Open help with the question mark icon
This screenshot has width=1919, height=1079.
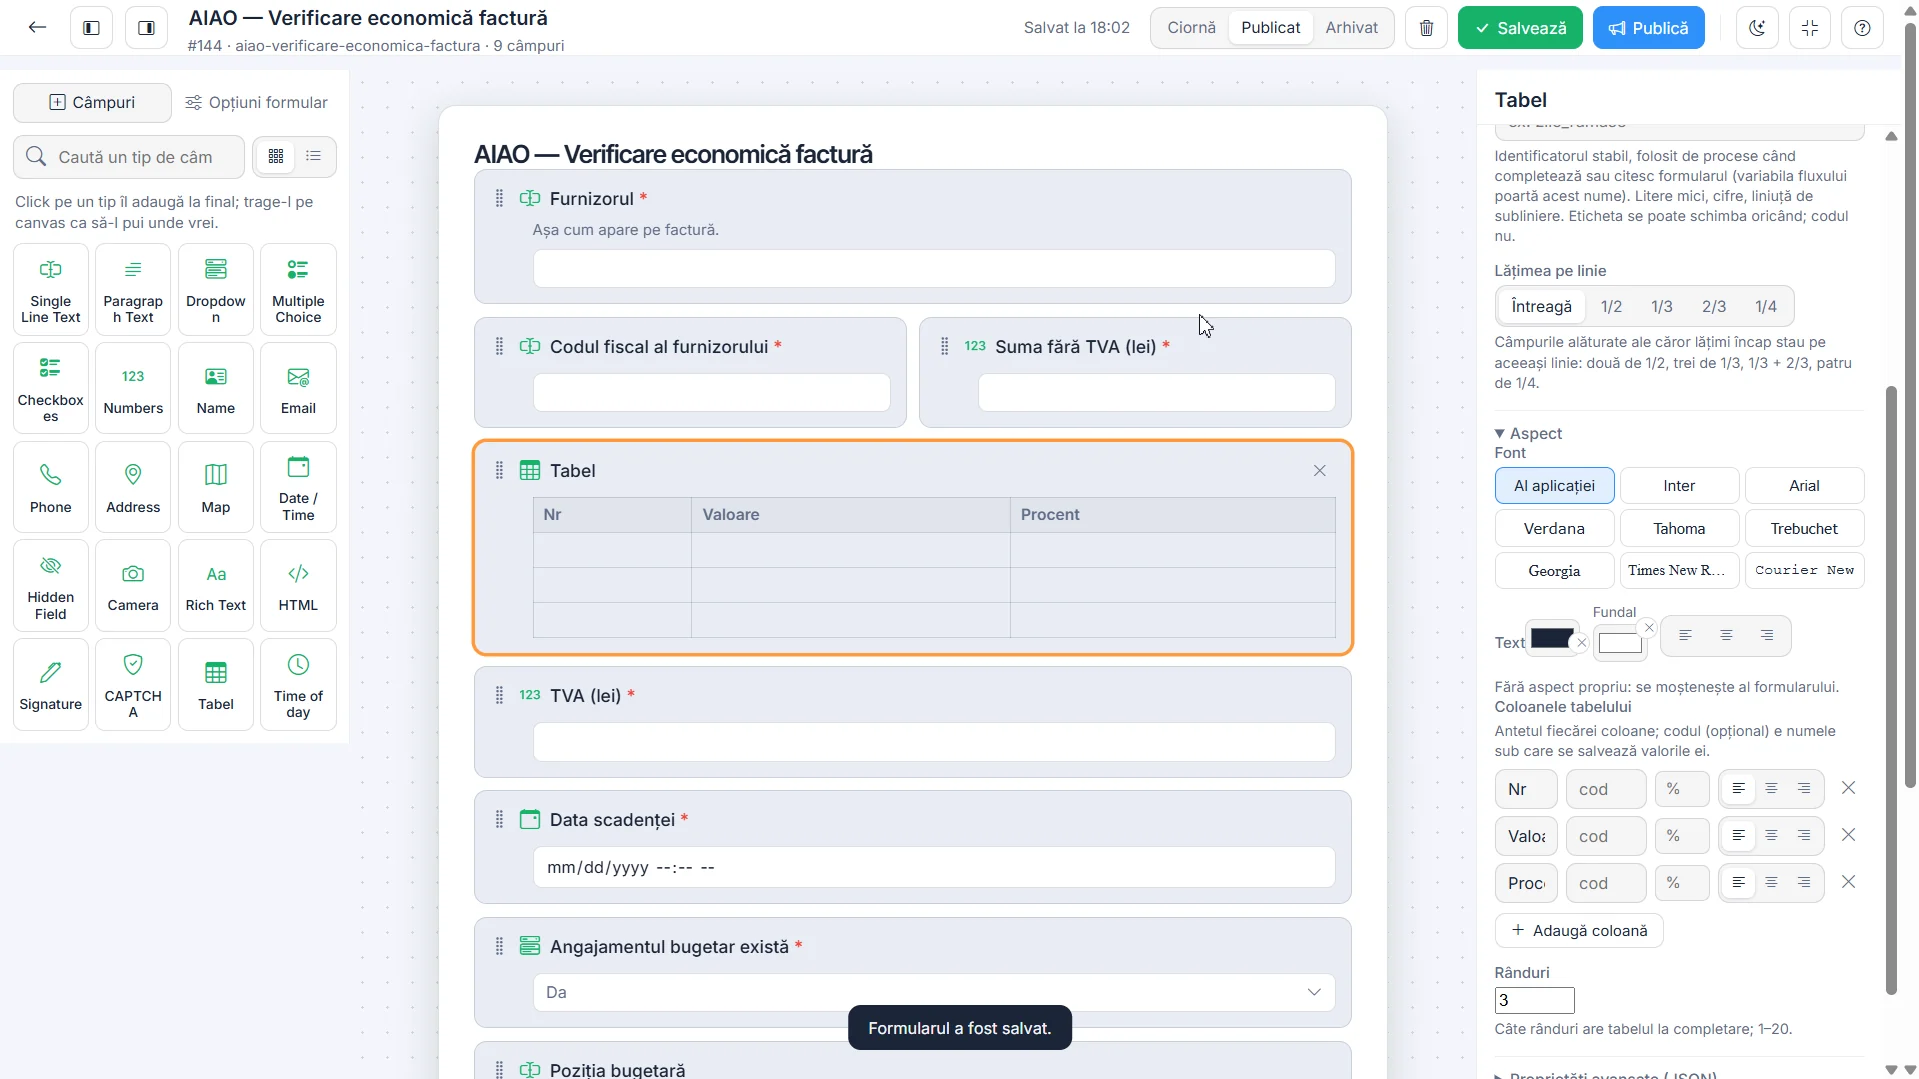pyautogui.click(x=1862, y=28)
